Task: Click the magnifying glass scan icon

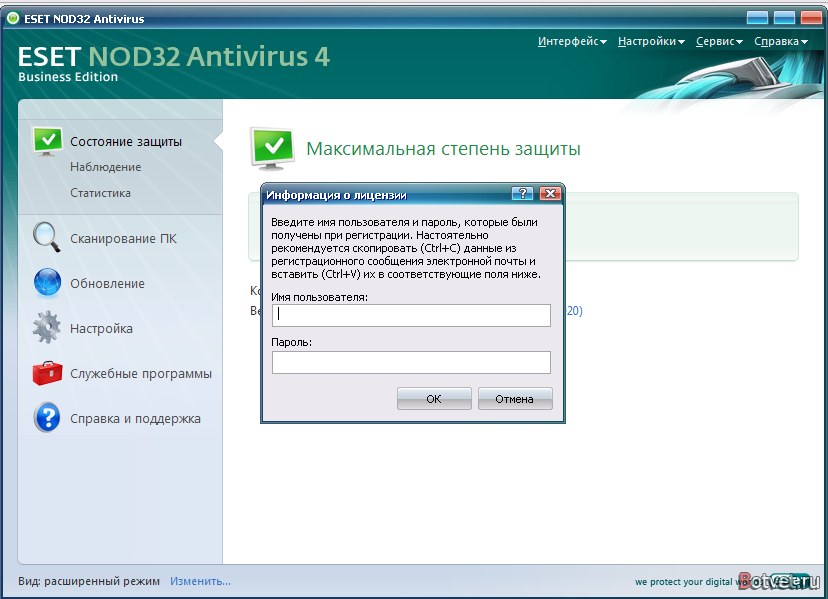Action: tap(46, 237)
